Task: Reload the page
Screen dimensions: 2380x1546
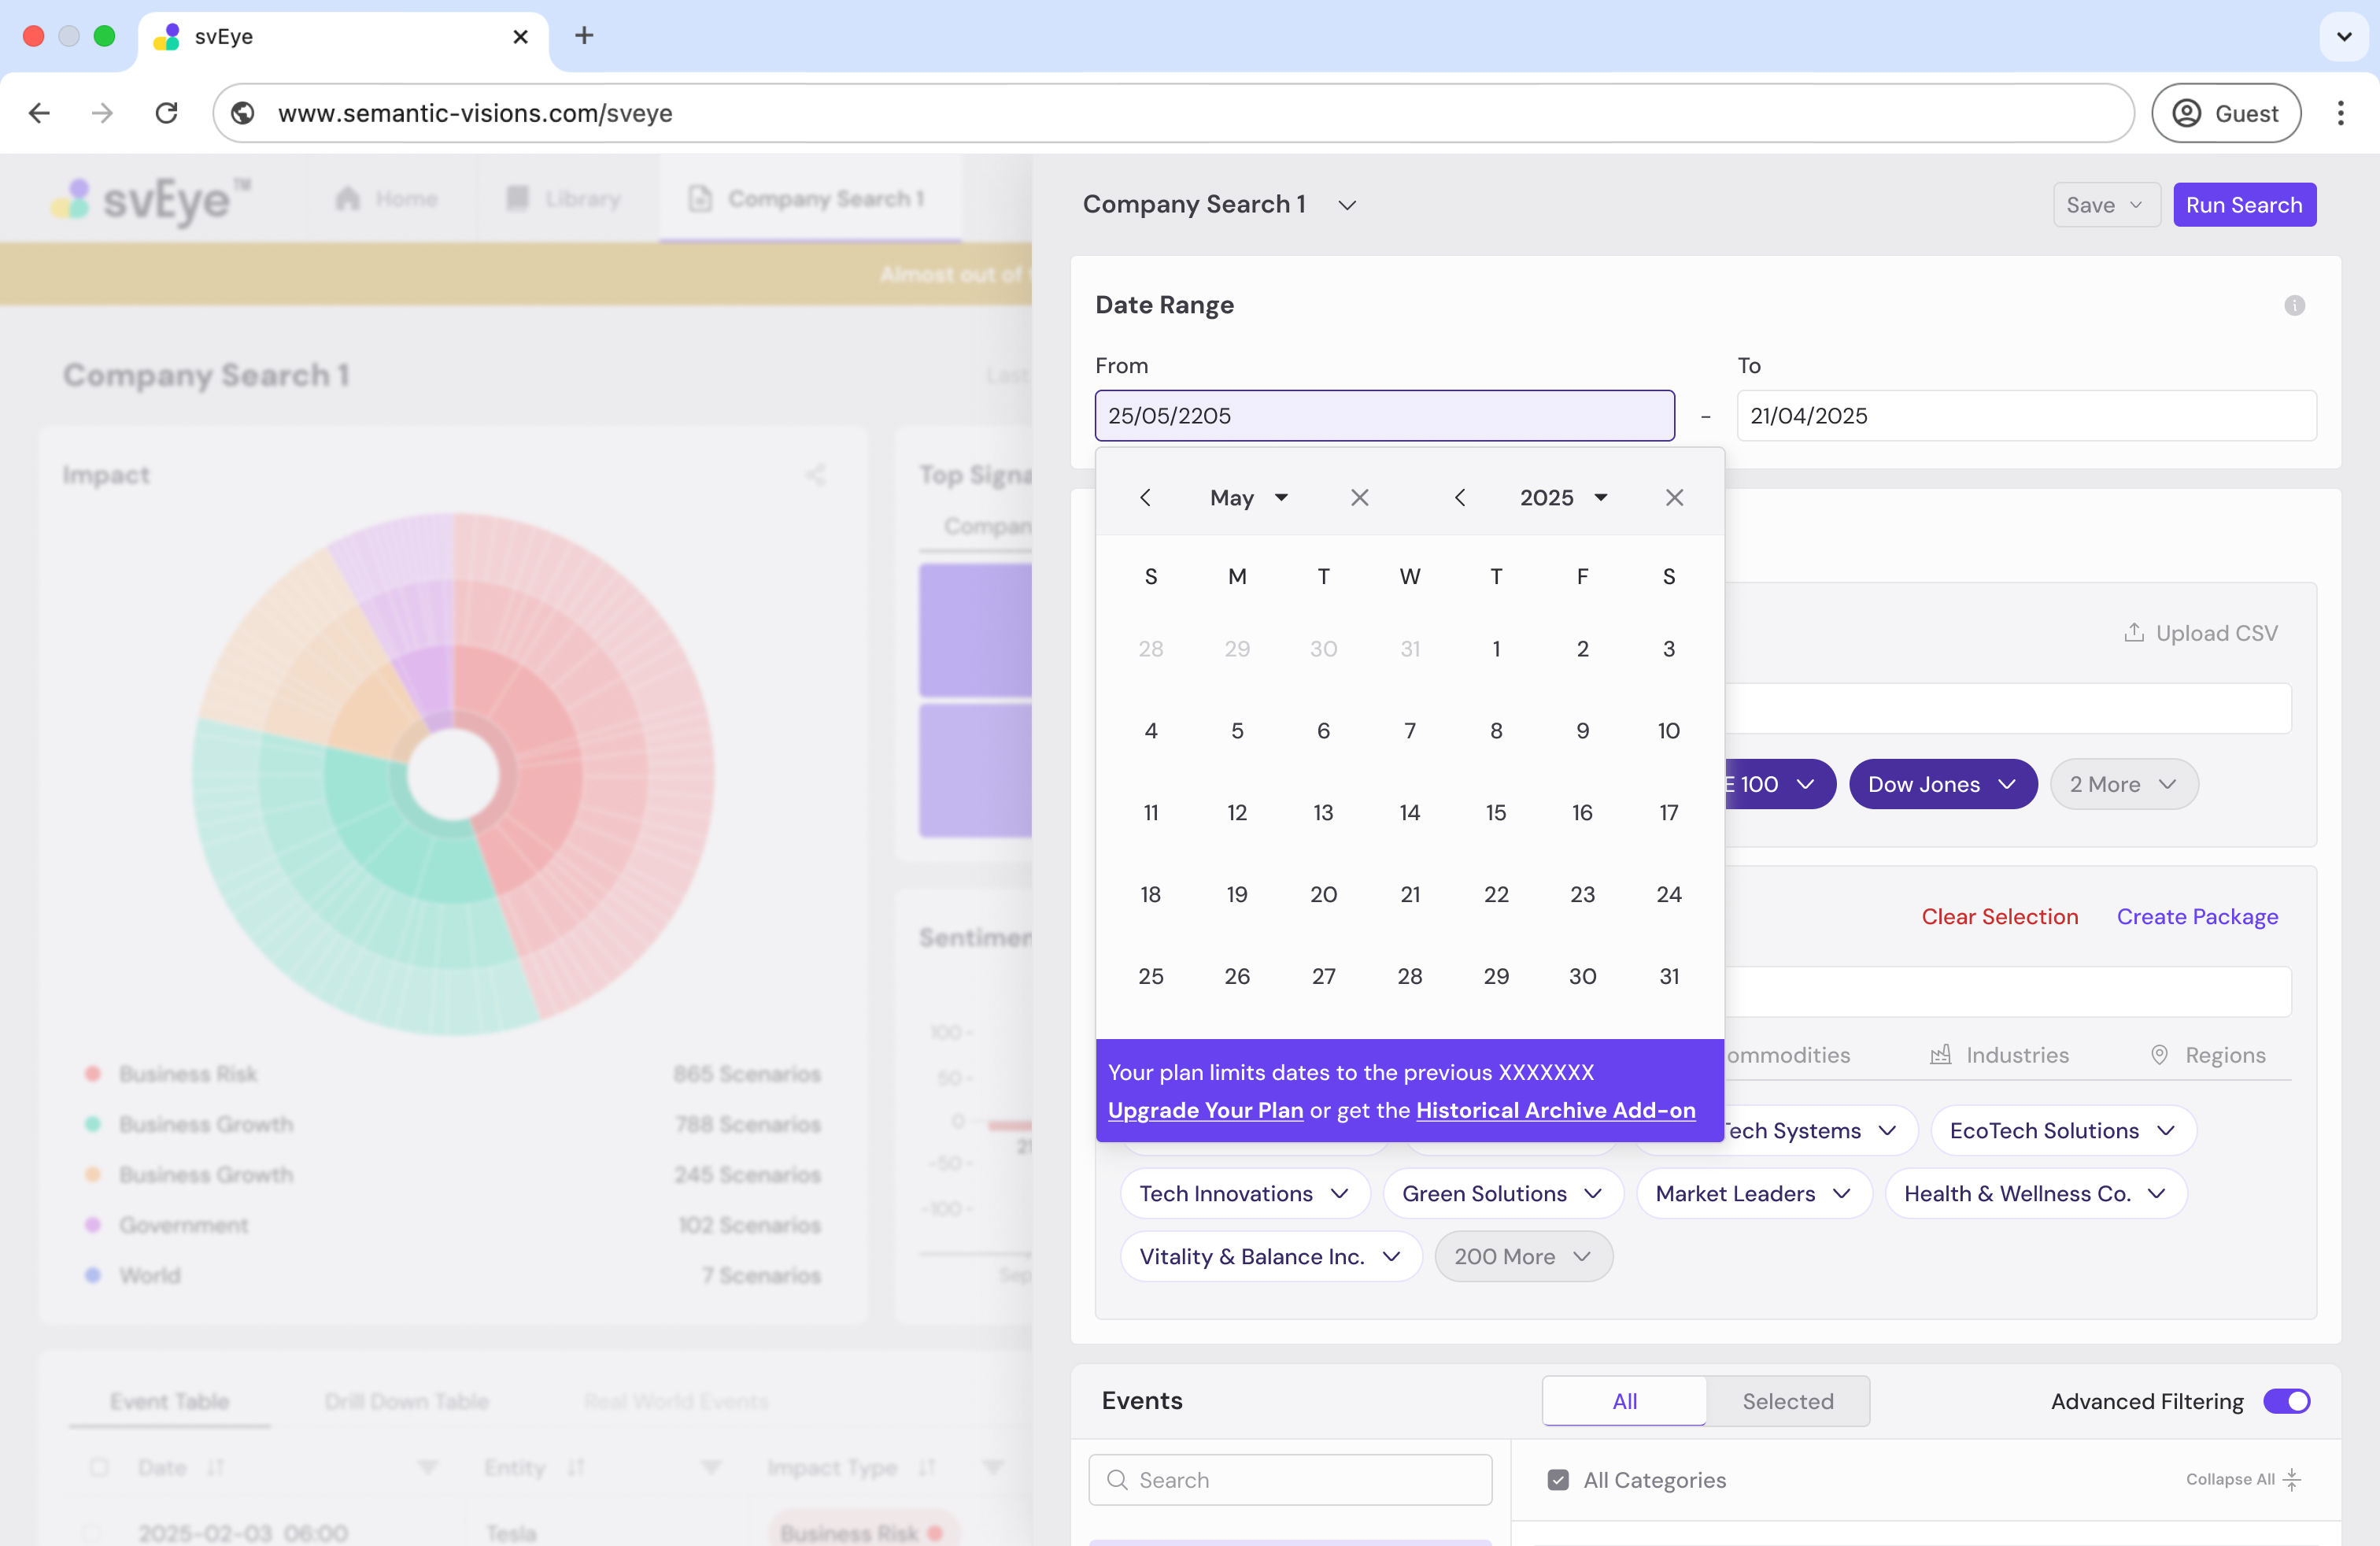Action: 167,113
